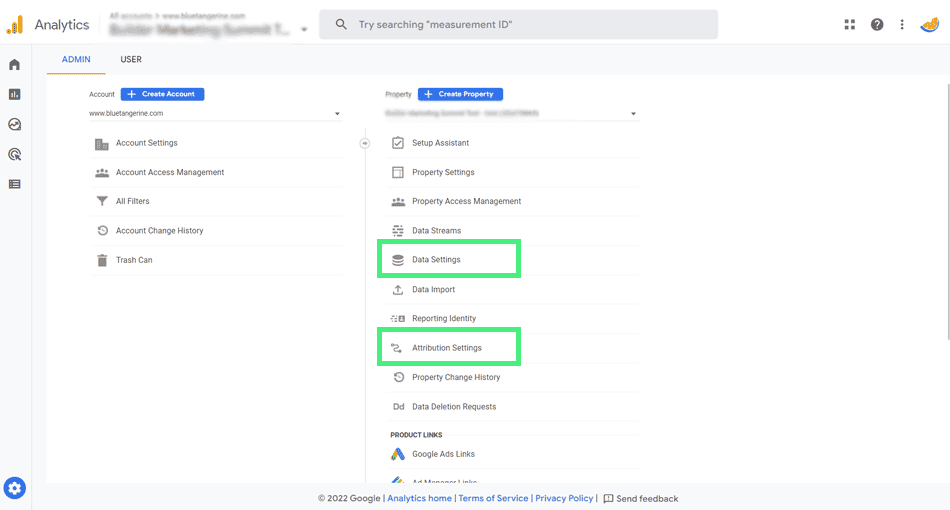950x510 pixels.
Task: Focus the search field
Action: [x=519, y=25]
